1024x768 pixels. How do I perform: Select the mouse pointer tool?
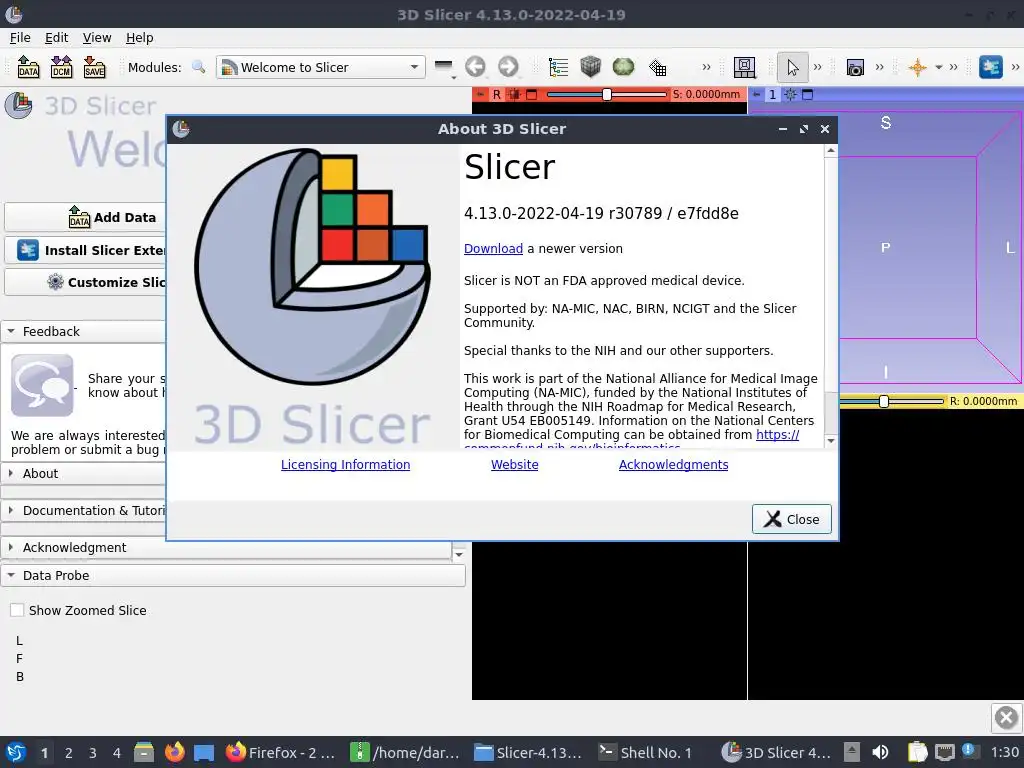(792, 67)
